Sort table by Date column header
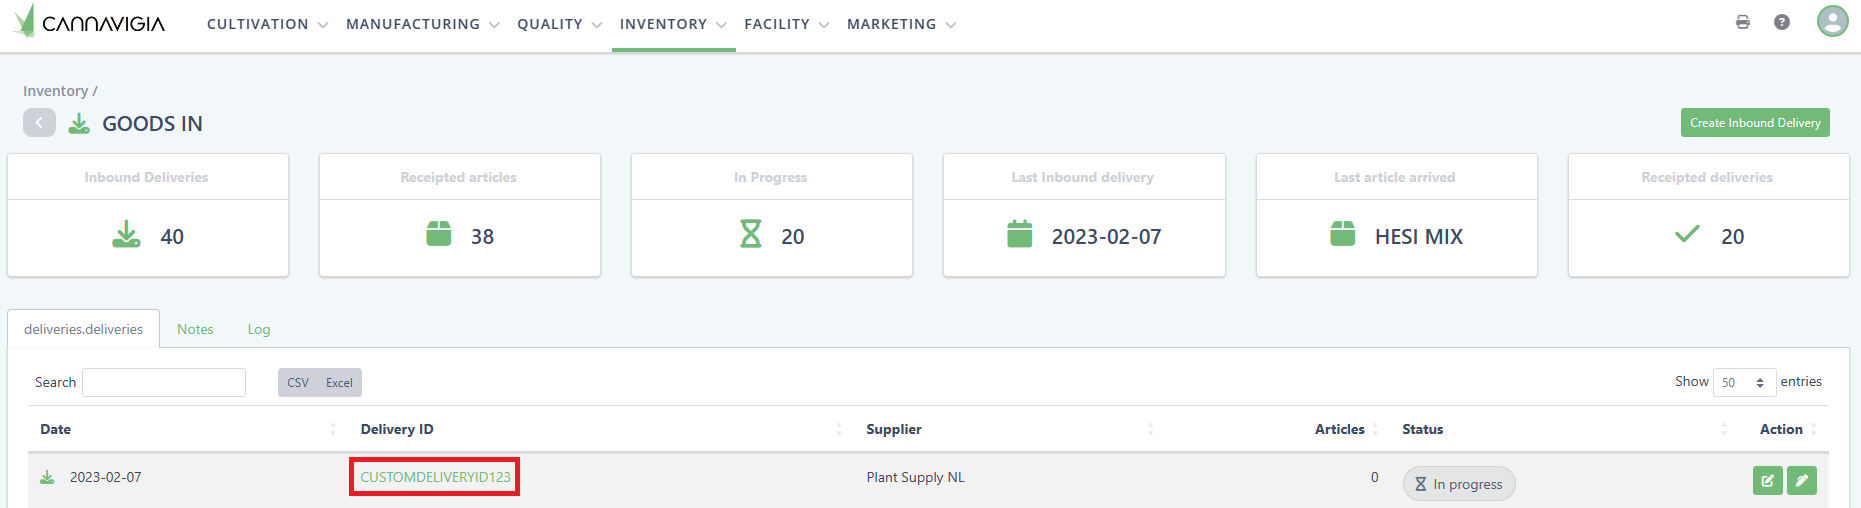This screenshot has width=1861, height=508. tap(56, 429)
